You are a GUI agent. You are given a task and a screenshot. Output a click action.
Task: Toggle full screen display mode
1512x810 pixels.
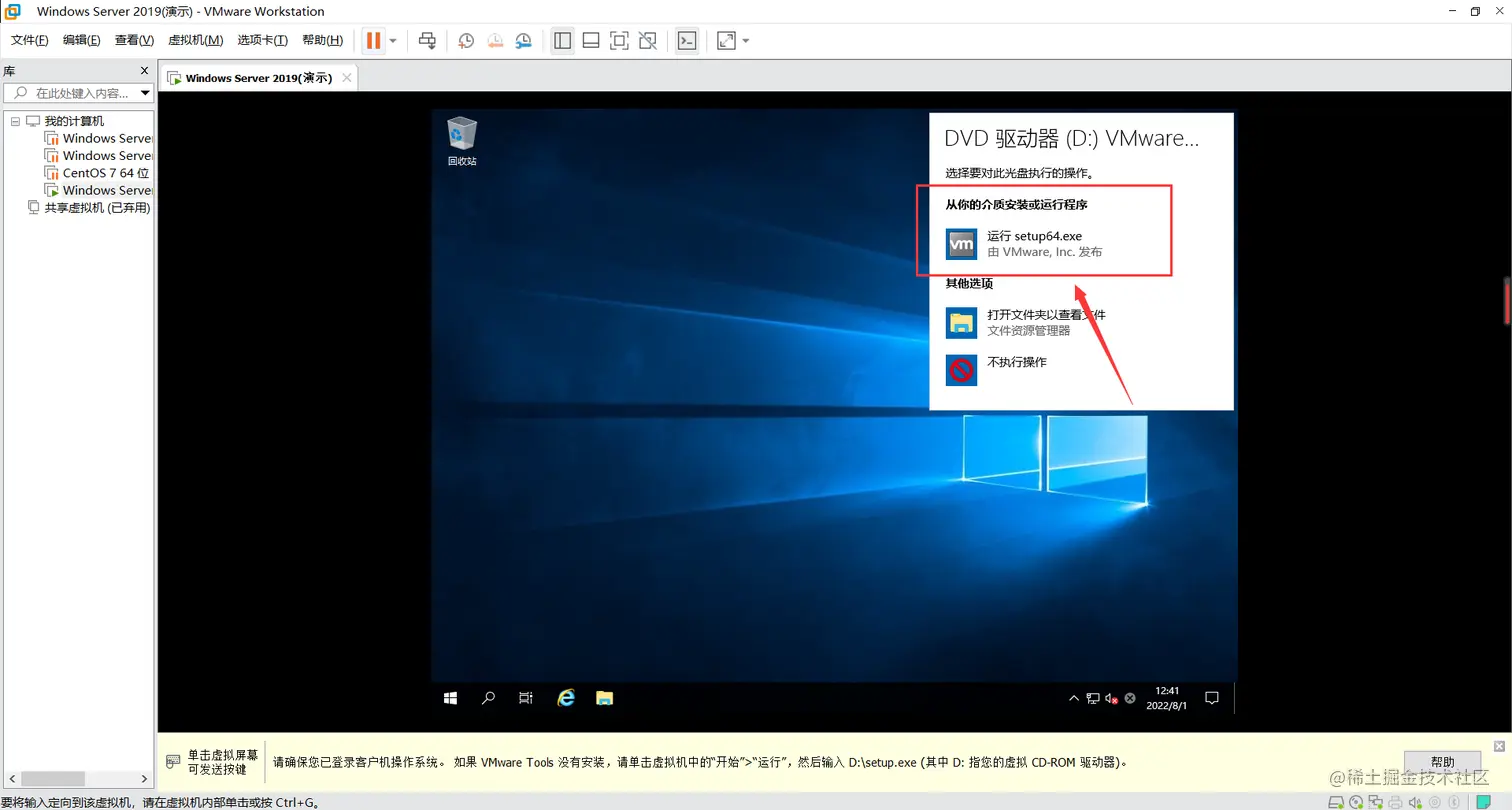618,40
